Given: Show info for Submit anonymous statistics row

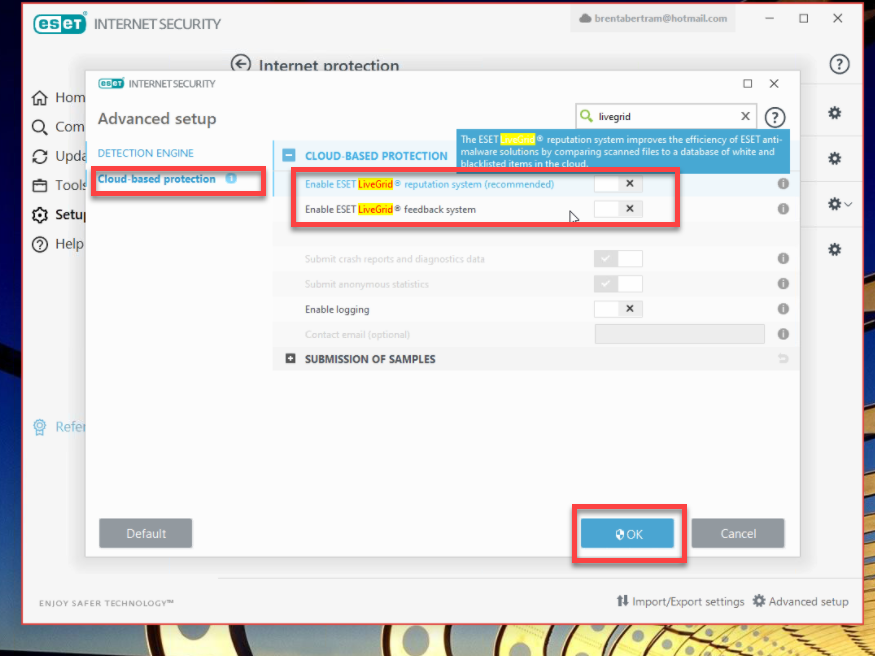Looking at the screenshot, I should tap(783, 283).
